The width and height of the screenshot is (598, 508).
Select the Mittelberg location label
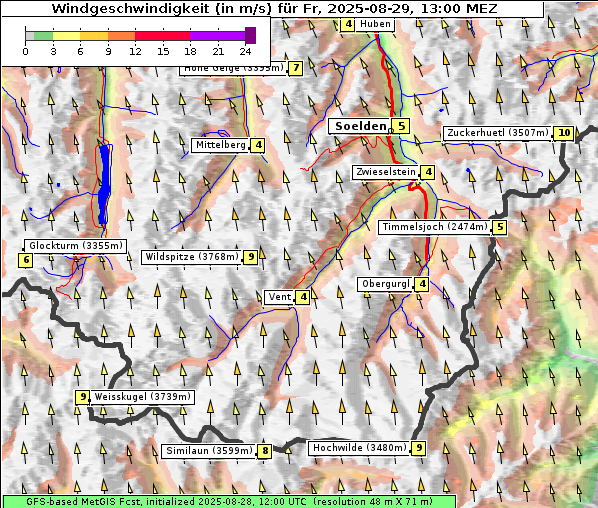click(220, 145)
